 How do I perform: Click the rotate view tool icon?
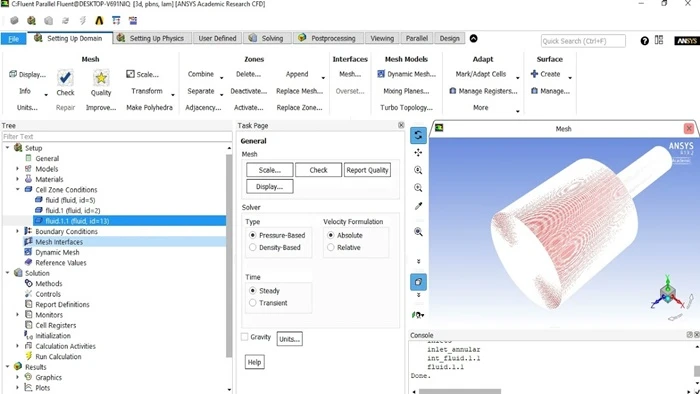pos(418,135)
